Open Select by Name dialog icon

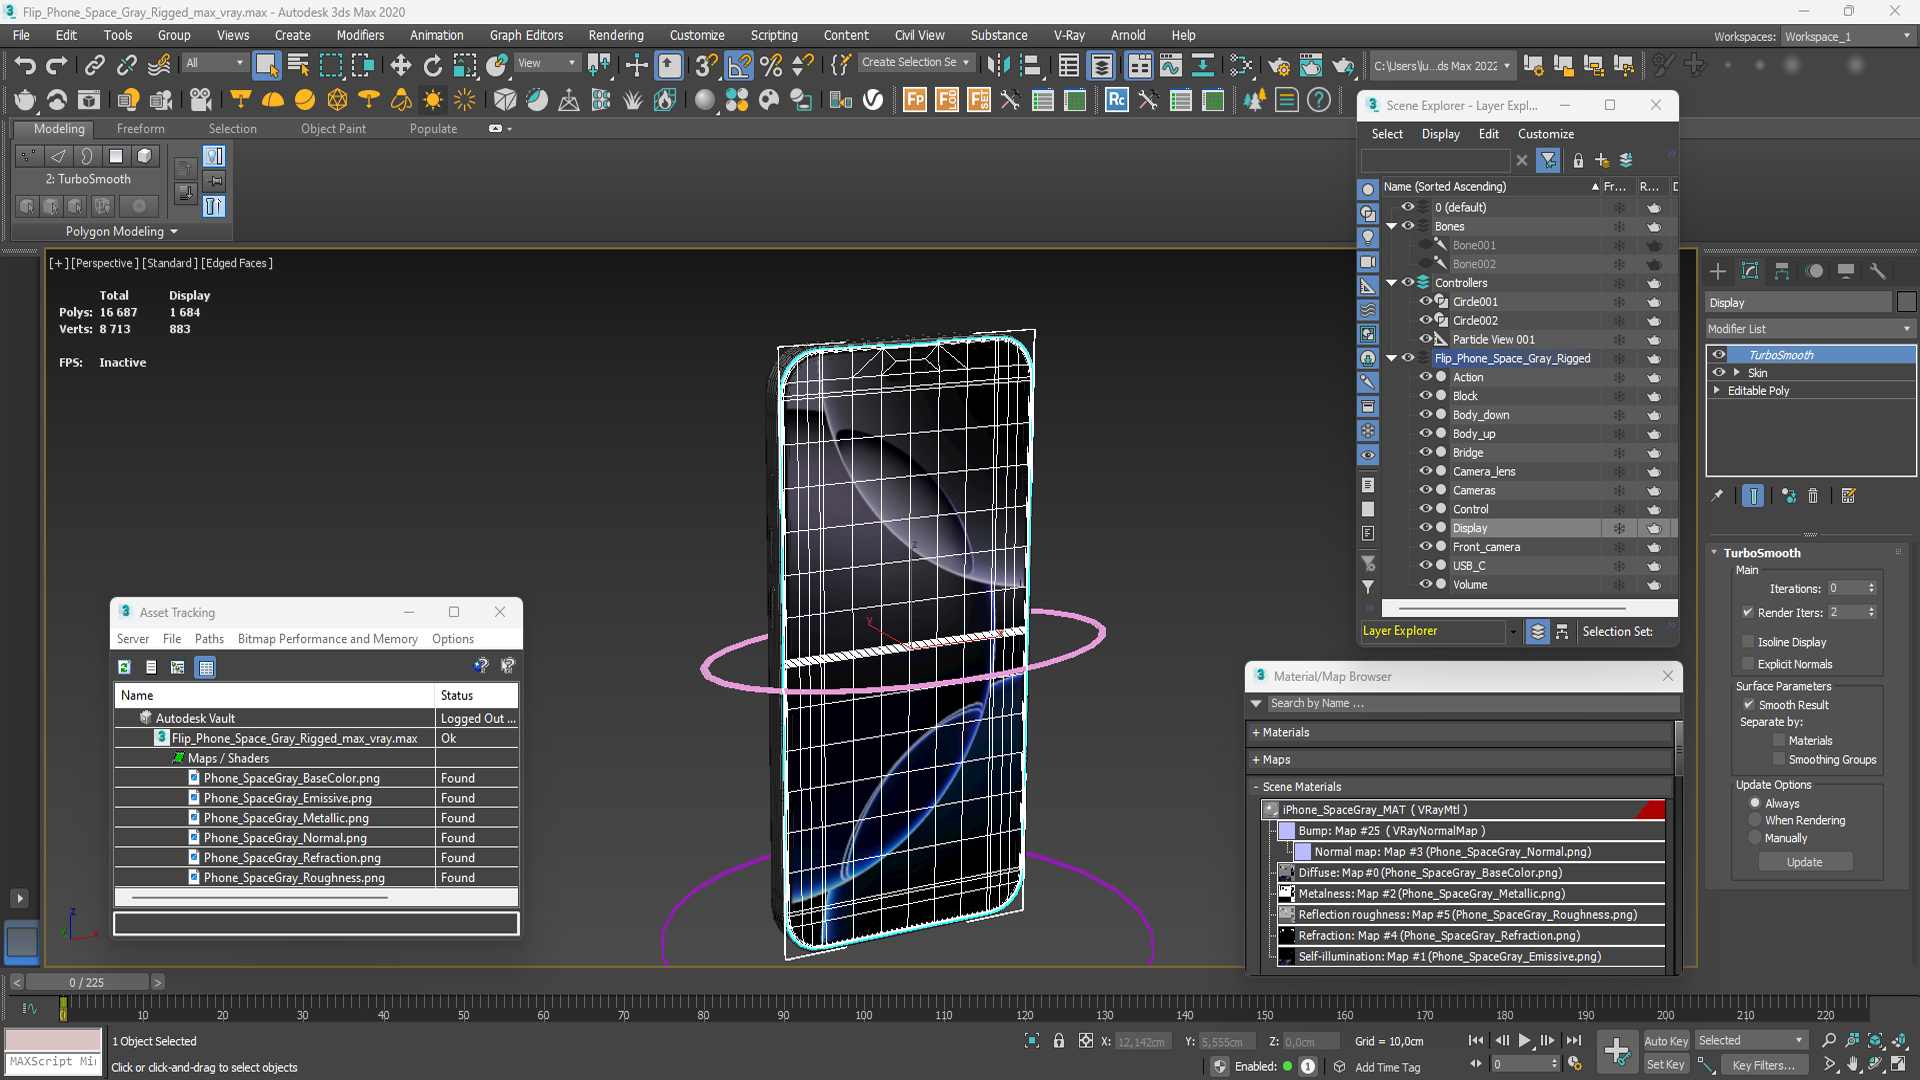pyautogui.click(x=298, y=66)
